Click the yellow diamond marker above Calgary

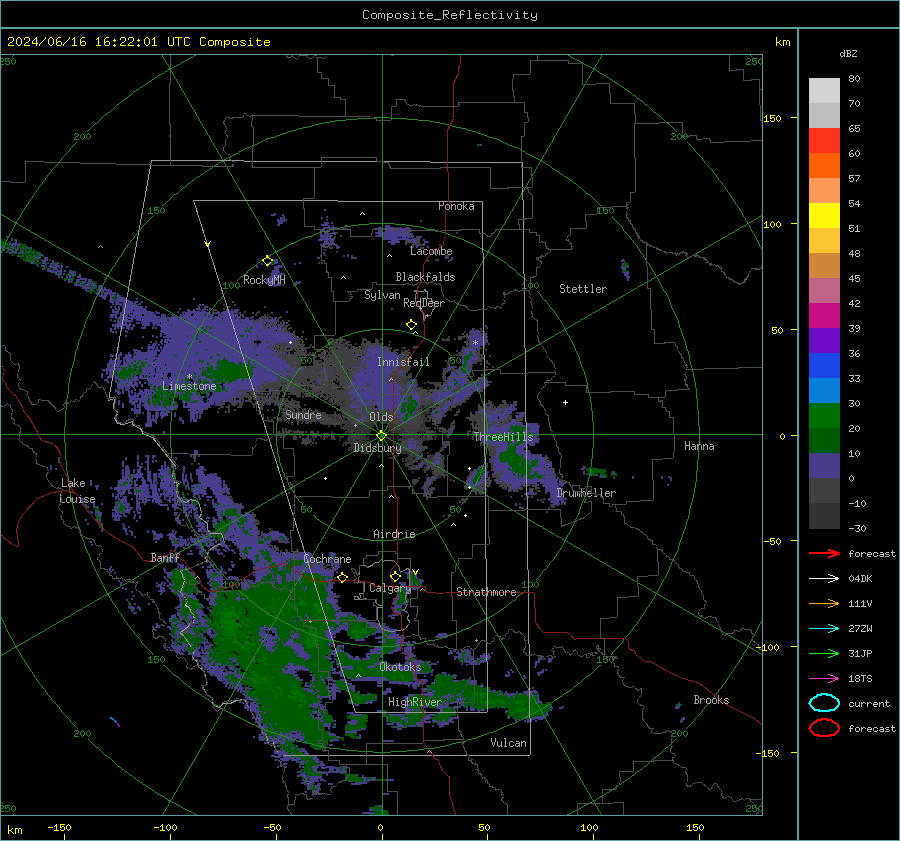pyautogui.click(x=395, y=576)
